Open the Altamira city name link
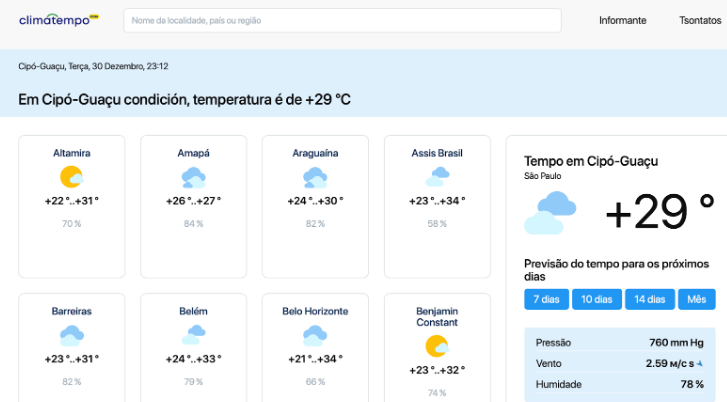This screenshot has height=402, width=727. (x=71, y=153)
